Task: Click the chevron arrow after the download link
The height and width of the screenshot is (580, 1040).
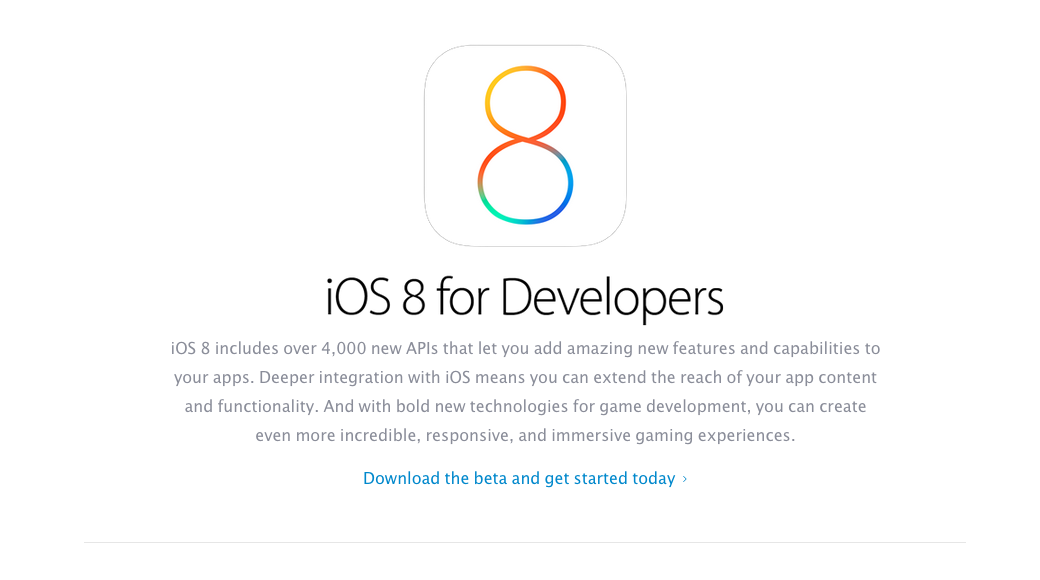Action: coord(684,479)
